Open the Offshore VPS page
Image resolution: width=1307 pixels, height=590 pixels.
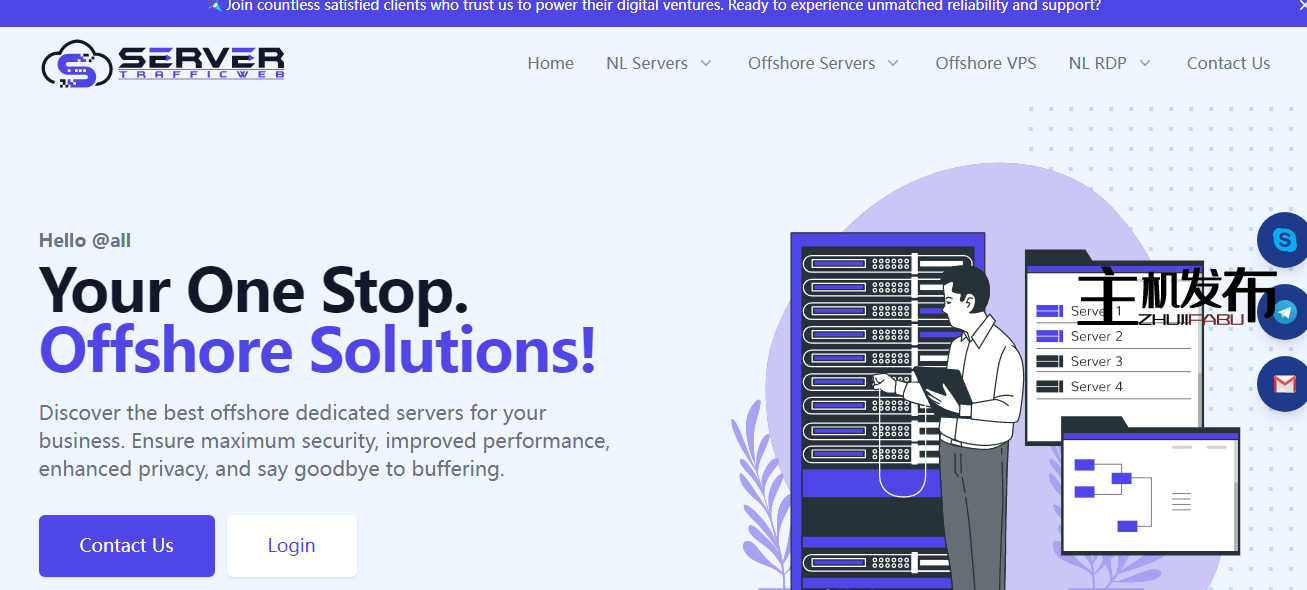pyautogui.click(x=986, y=62)
